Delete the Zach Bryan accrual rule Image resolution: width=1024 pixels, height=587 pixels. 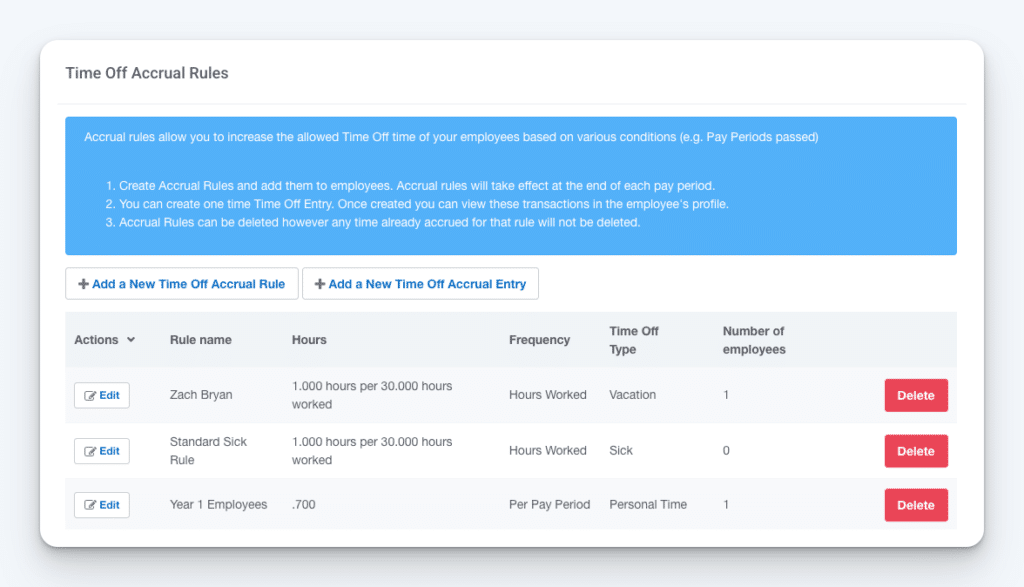(916, 396)
